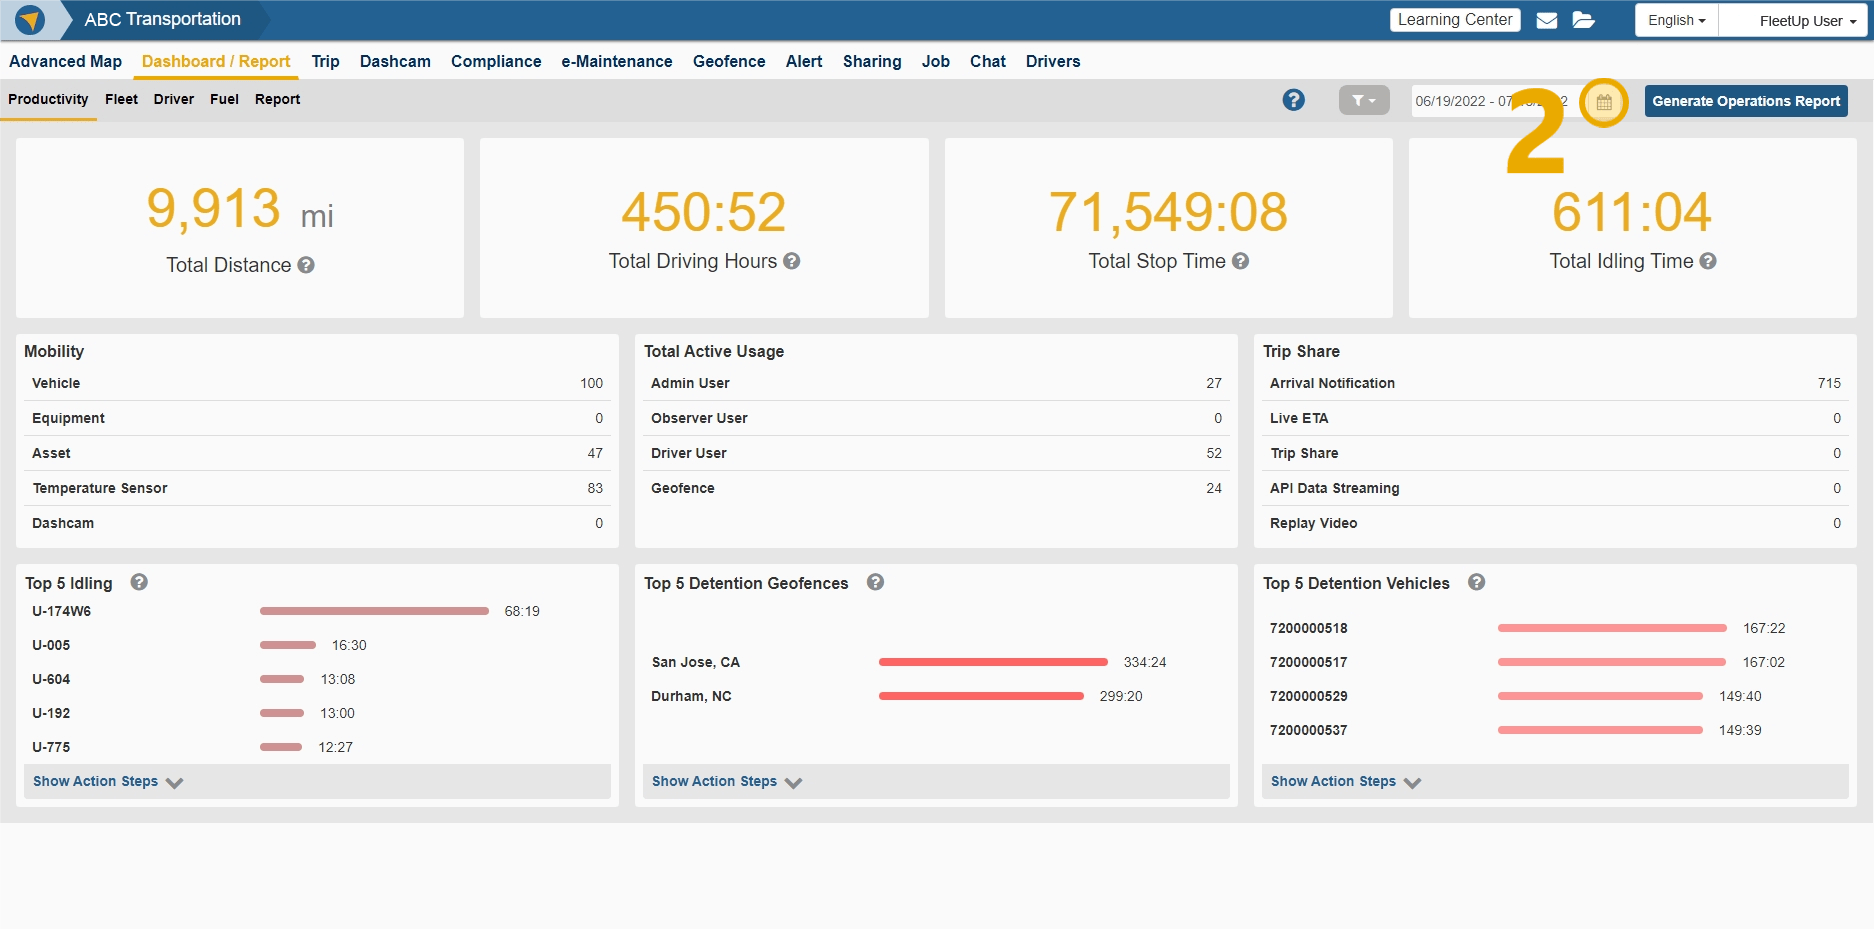The height and width of the screenshot is (930, 1875).
Task: Click the Total Idling Time help icon
Action: pos(1708,261)
